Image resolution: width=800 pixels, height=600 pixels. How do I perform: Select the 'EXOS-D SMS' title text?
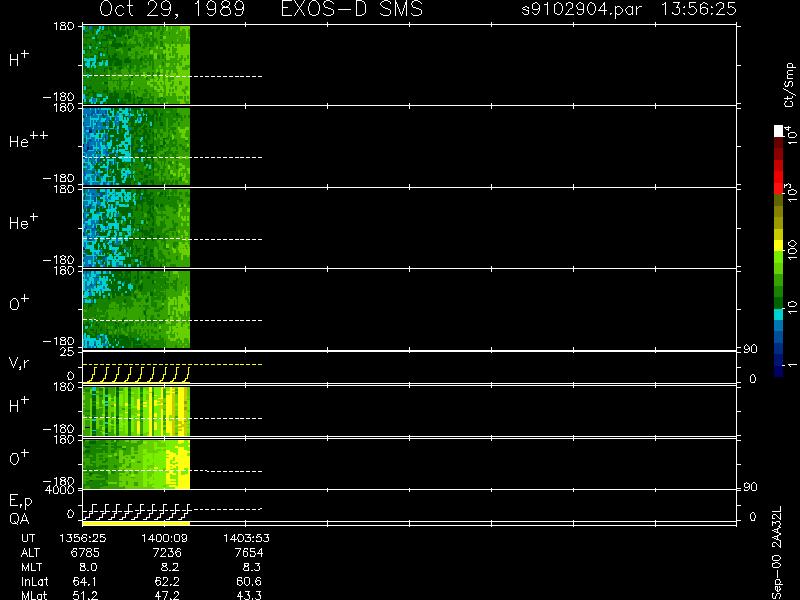click(352, 9)
